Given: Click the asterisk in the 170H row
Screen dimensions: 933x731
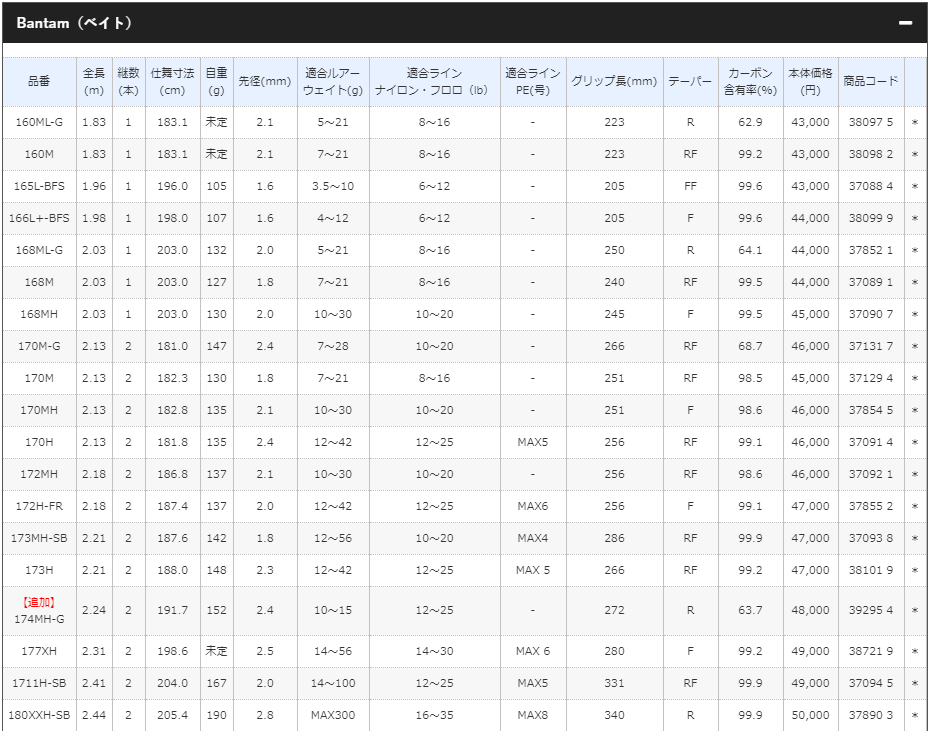Looking at the screenshot, I should tap(914, 442).
